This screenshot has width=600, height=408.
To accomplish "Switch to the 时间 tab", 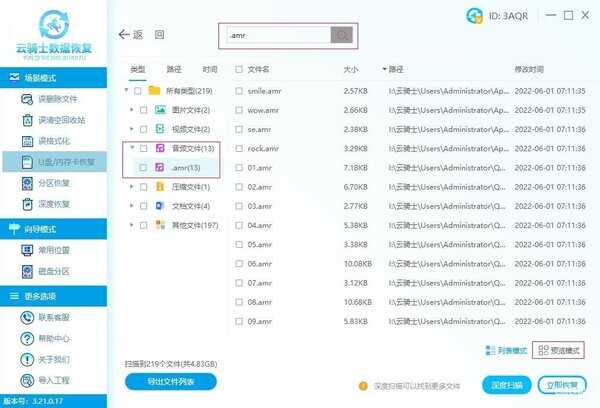I will coord(210,69).
